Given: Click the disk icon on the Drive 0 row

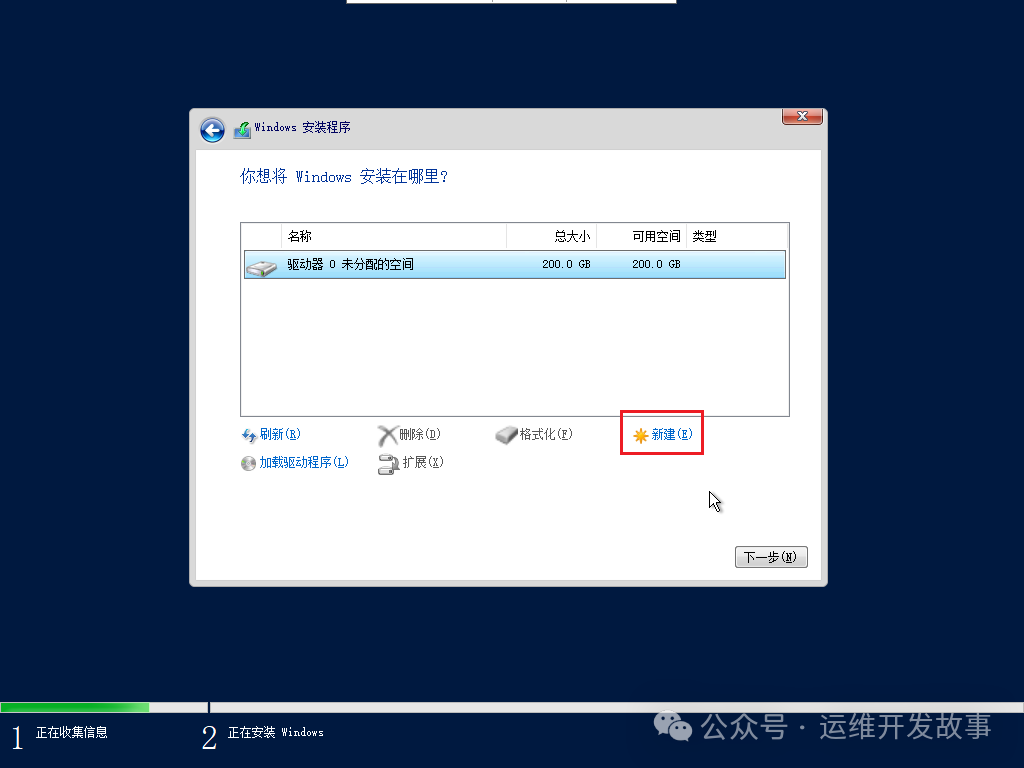Looking at the screenshot, I should tap(261, 266).
